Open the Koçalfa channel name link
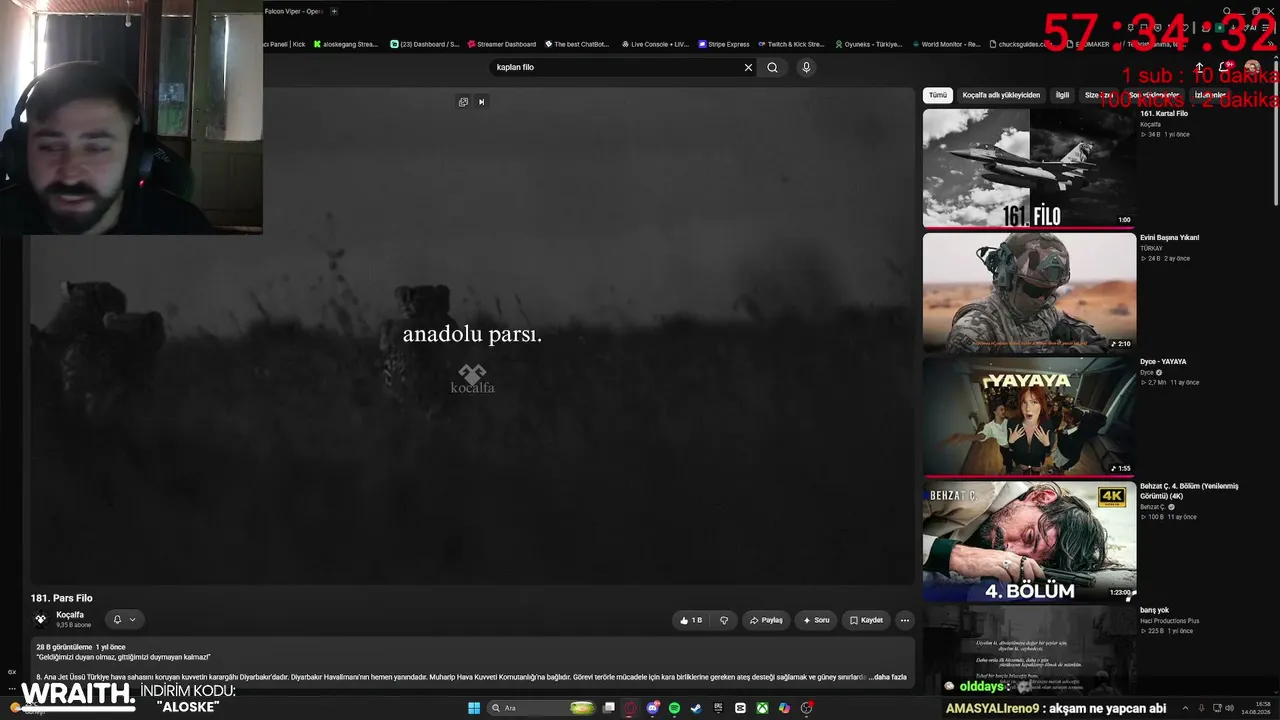1280x720 pixels. click(70, 615)
